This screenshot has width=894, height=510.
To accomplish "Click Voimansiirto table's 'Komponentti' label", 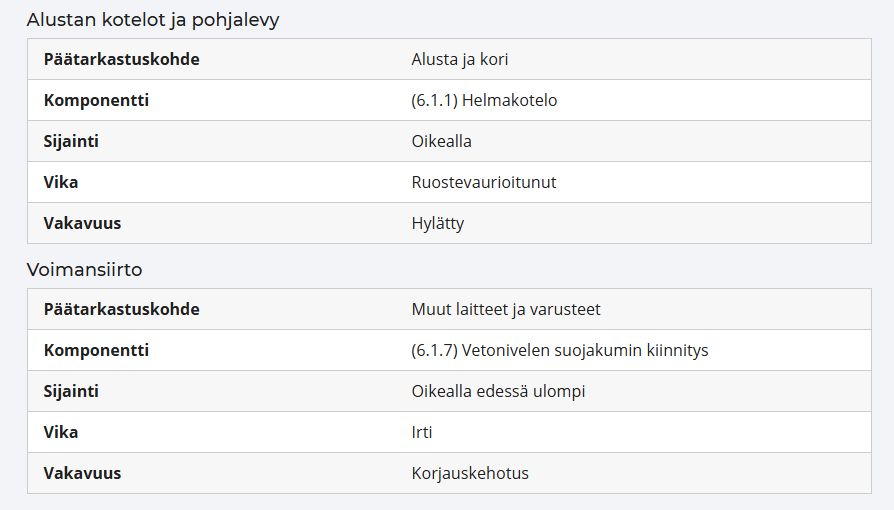I will pos(96,350).
